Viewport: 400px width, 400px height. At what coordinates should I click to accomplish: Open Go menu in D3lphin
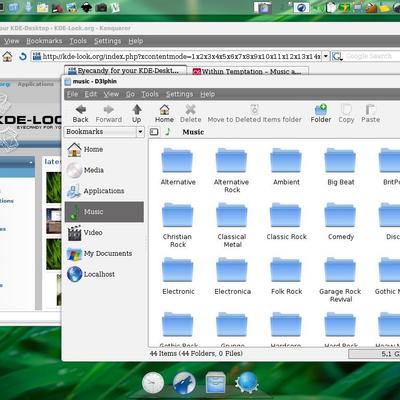(130, 94)
